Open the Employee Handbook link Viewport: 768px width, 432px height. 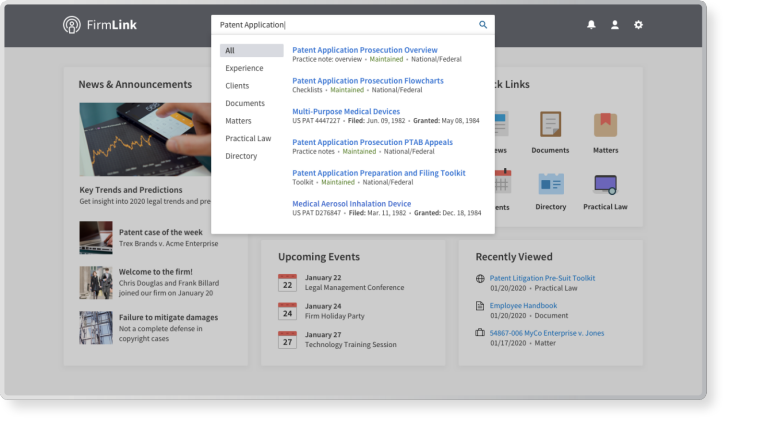523,306
